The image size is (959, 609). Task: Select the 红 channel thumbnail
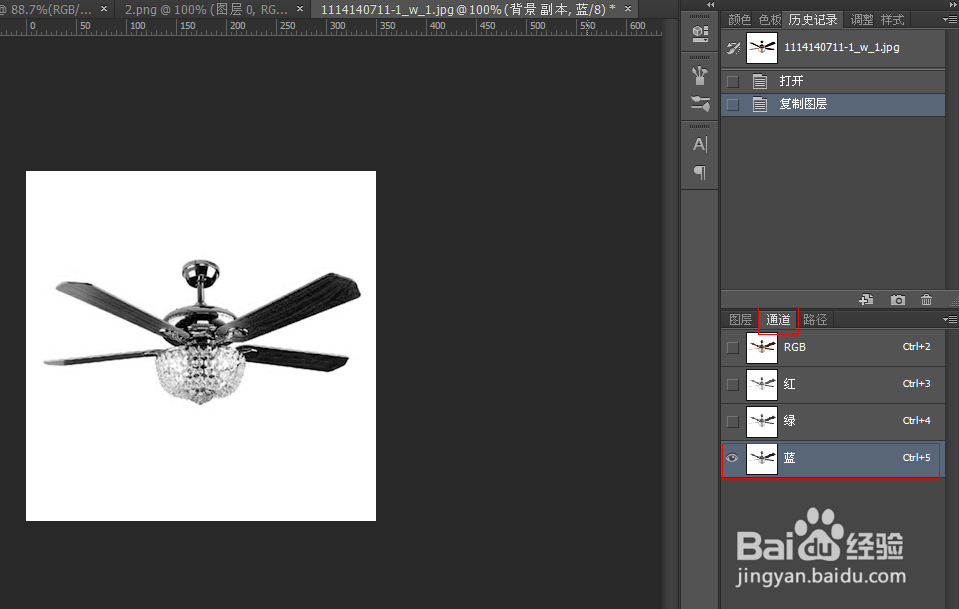click(762, 385)
